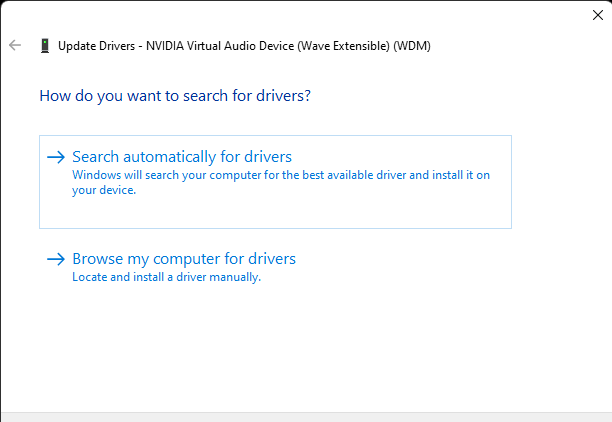Viewport: 612px width, 422px height.
Task: Click empty space inside the Search automatically box
Action: pos(400,210)
